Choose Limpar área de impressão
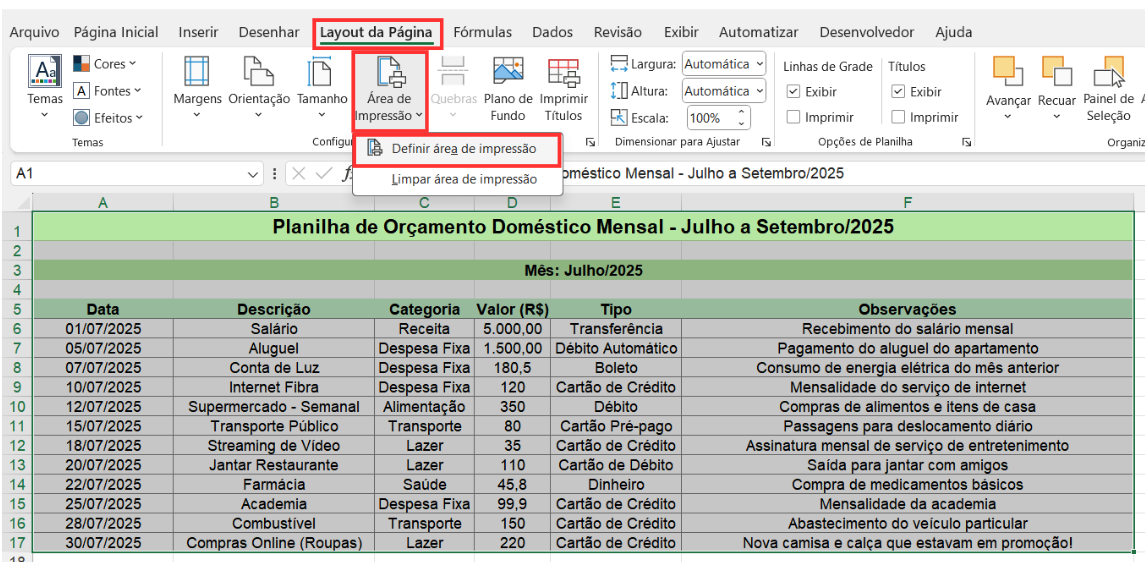 464,179
